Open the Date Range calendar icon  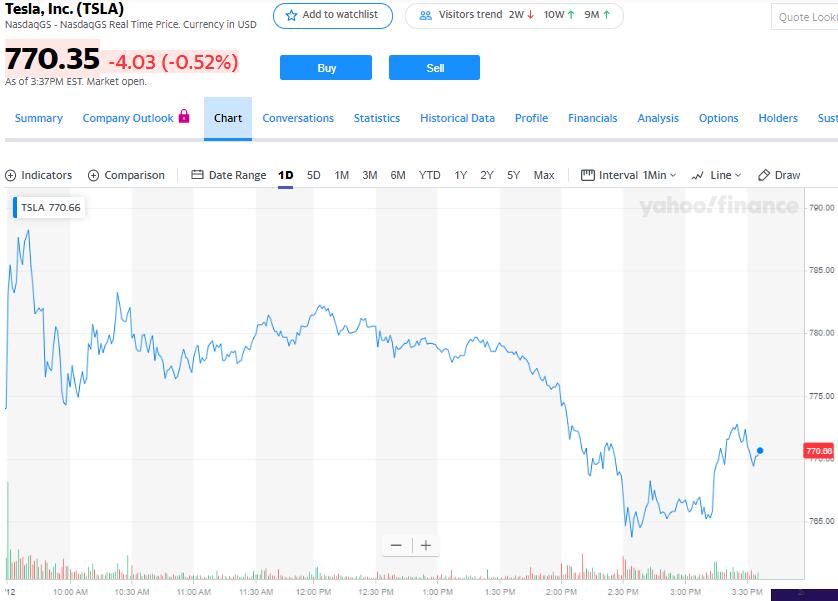pyautogui.click(x=197, y=175)
